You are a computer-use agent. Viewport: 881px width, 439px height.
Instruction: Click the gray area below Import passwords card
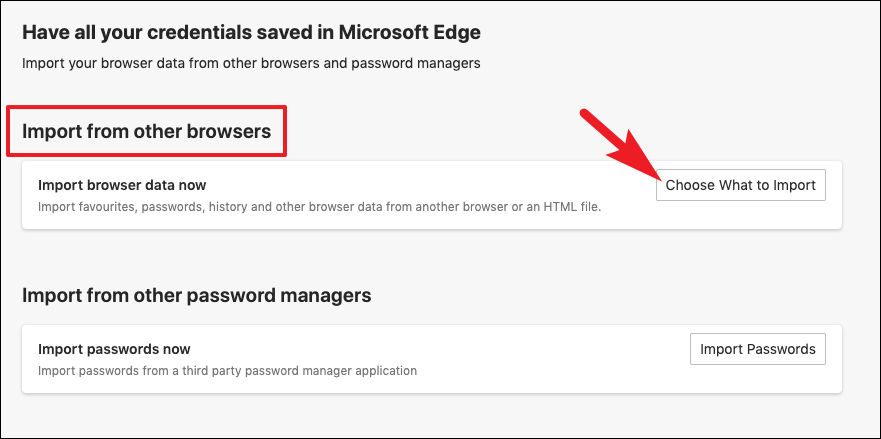coord(432,415)
